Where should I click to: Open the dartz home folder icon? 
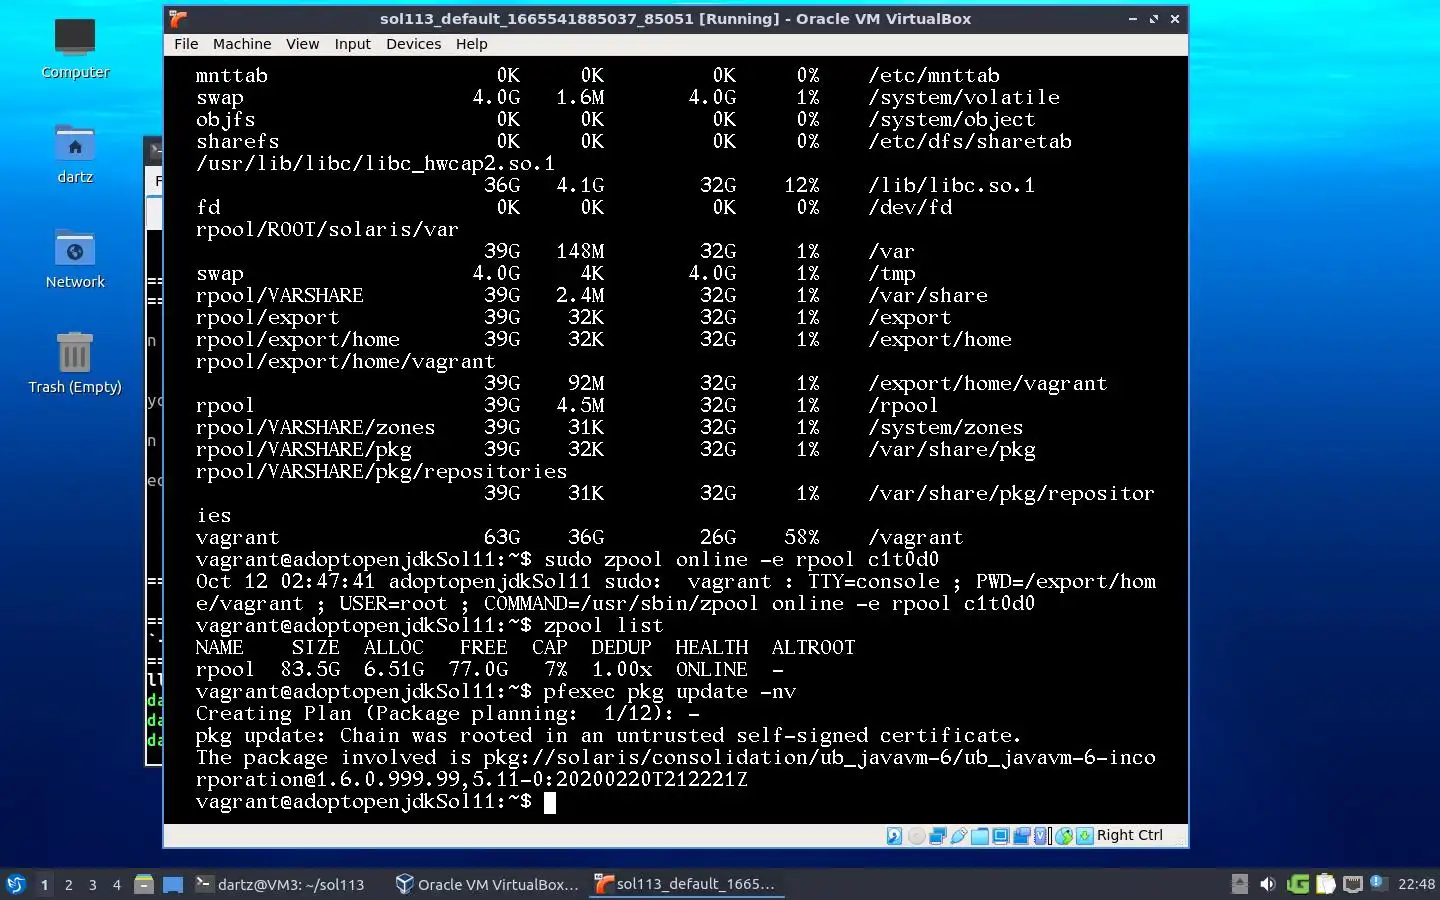(75, 154)
